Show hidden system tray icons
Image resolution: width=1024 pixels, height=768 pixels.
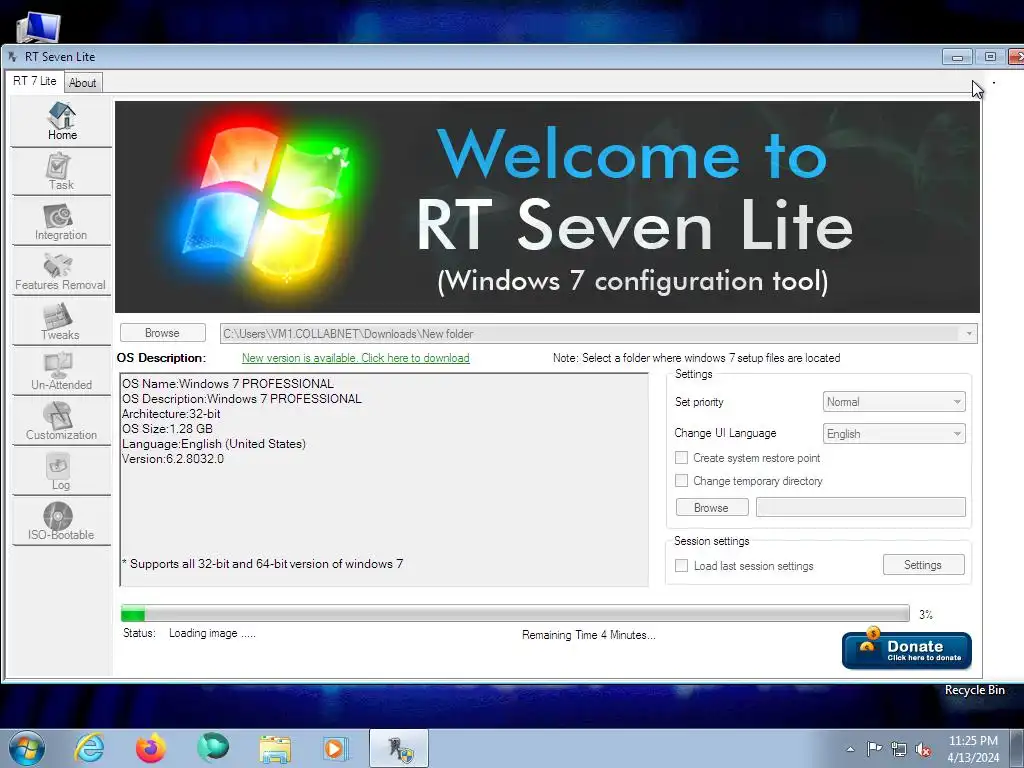[x=850, y=749]
